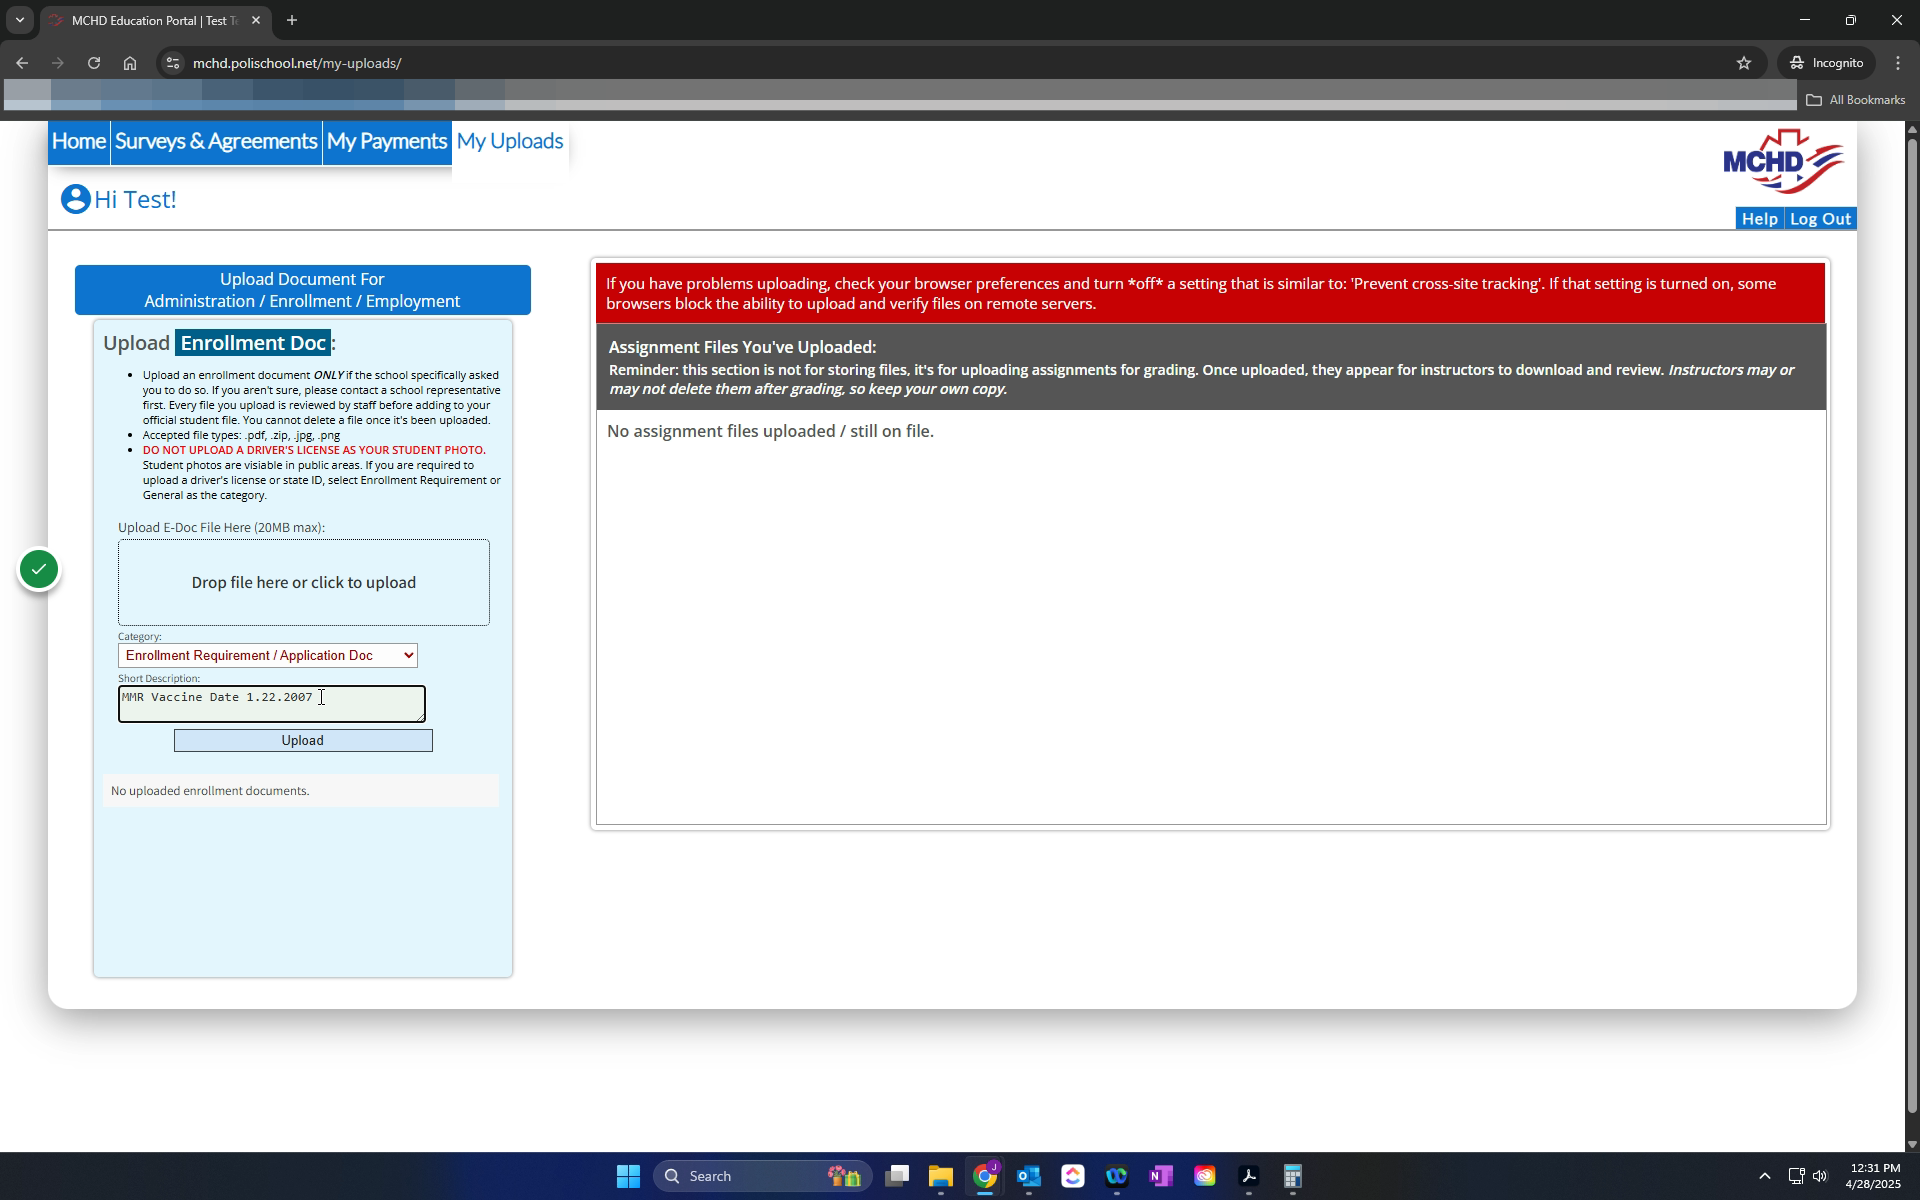Open All Bookmarks folder
This screenshot has width=1920, height=1200.
click(1856, 100)
